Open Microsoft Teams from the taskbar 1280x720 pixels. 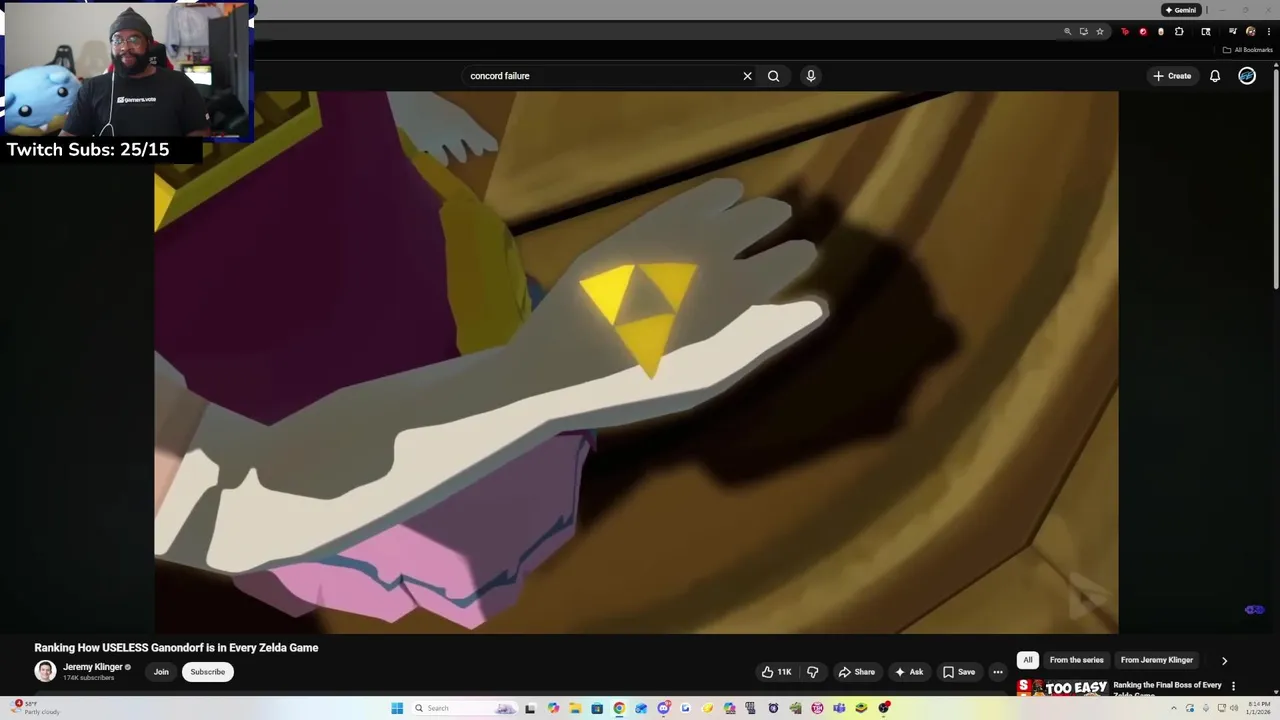pyautogui.click(x=839, y=708)
